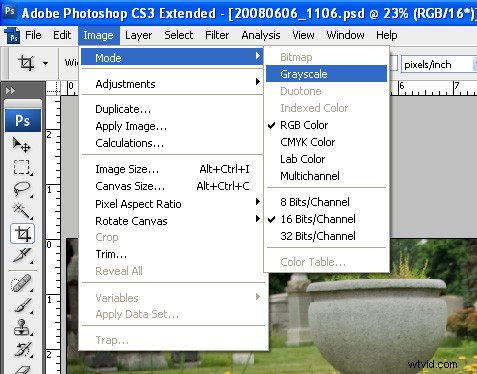Click the horizontal ruler at mark 6
This screenshot has width=477, height=374.
[401, 87]
